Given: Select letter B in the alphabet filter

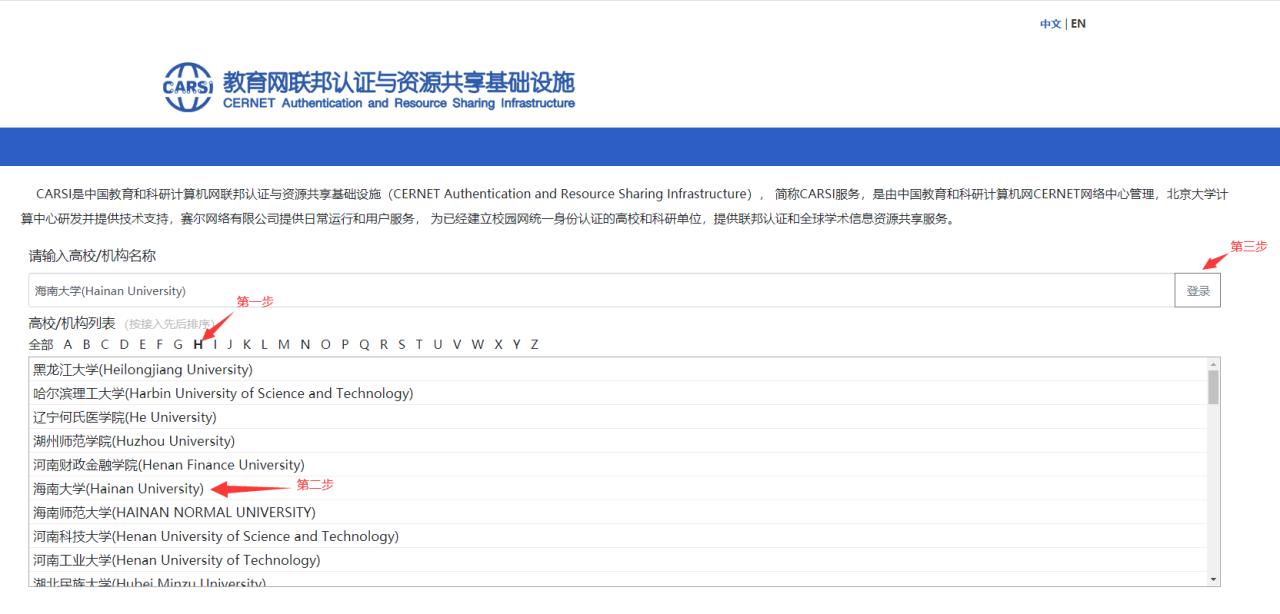Looking at the screenshot, I should point(86,344).
